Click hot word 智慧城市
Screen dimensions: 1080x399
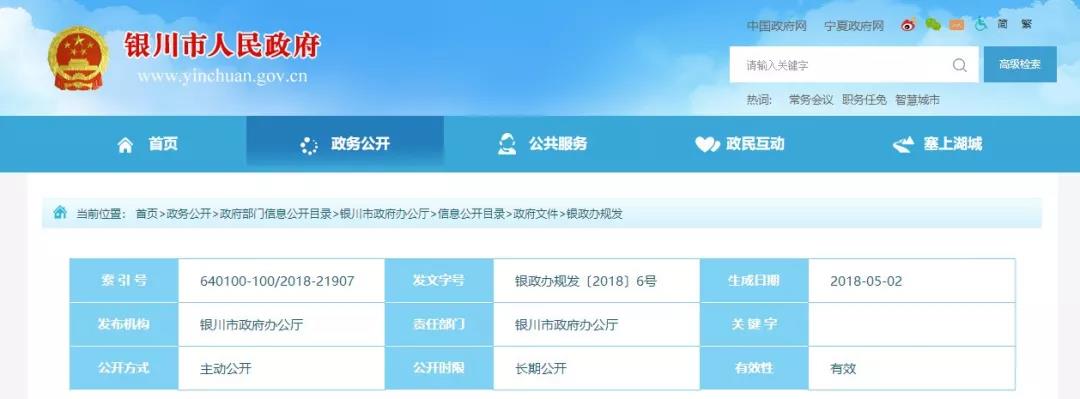pyautogui.click(x=917, y=100)
